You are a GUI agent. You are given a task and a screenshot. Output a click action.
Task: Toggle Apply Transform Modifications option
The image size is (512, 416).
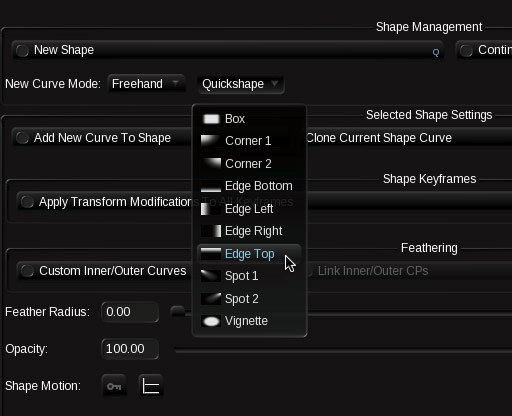point(27,202)
